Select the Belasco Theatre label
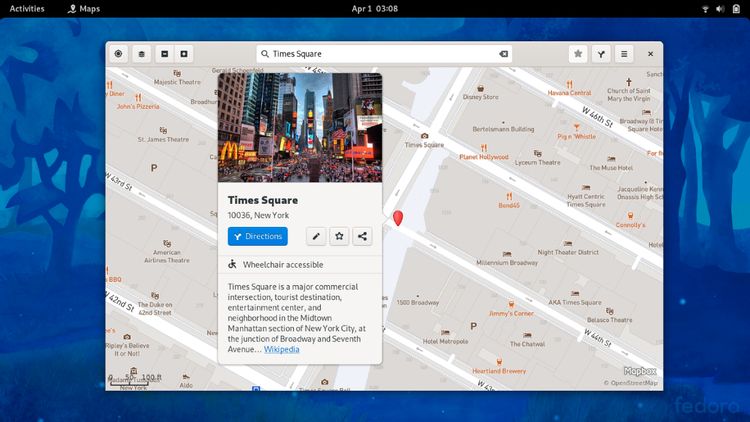Screen dimensions: 750x422 click(x=609, y=320)
